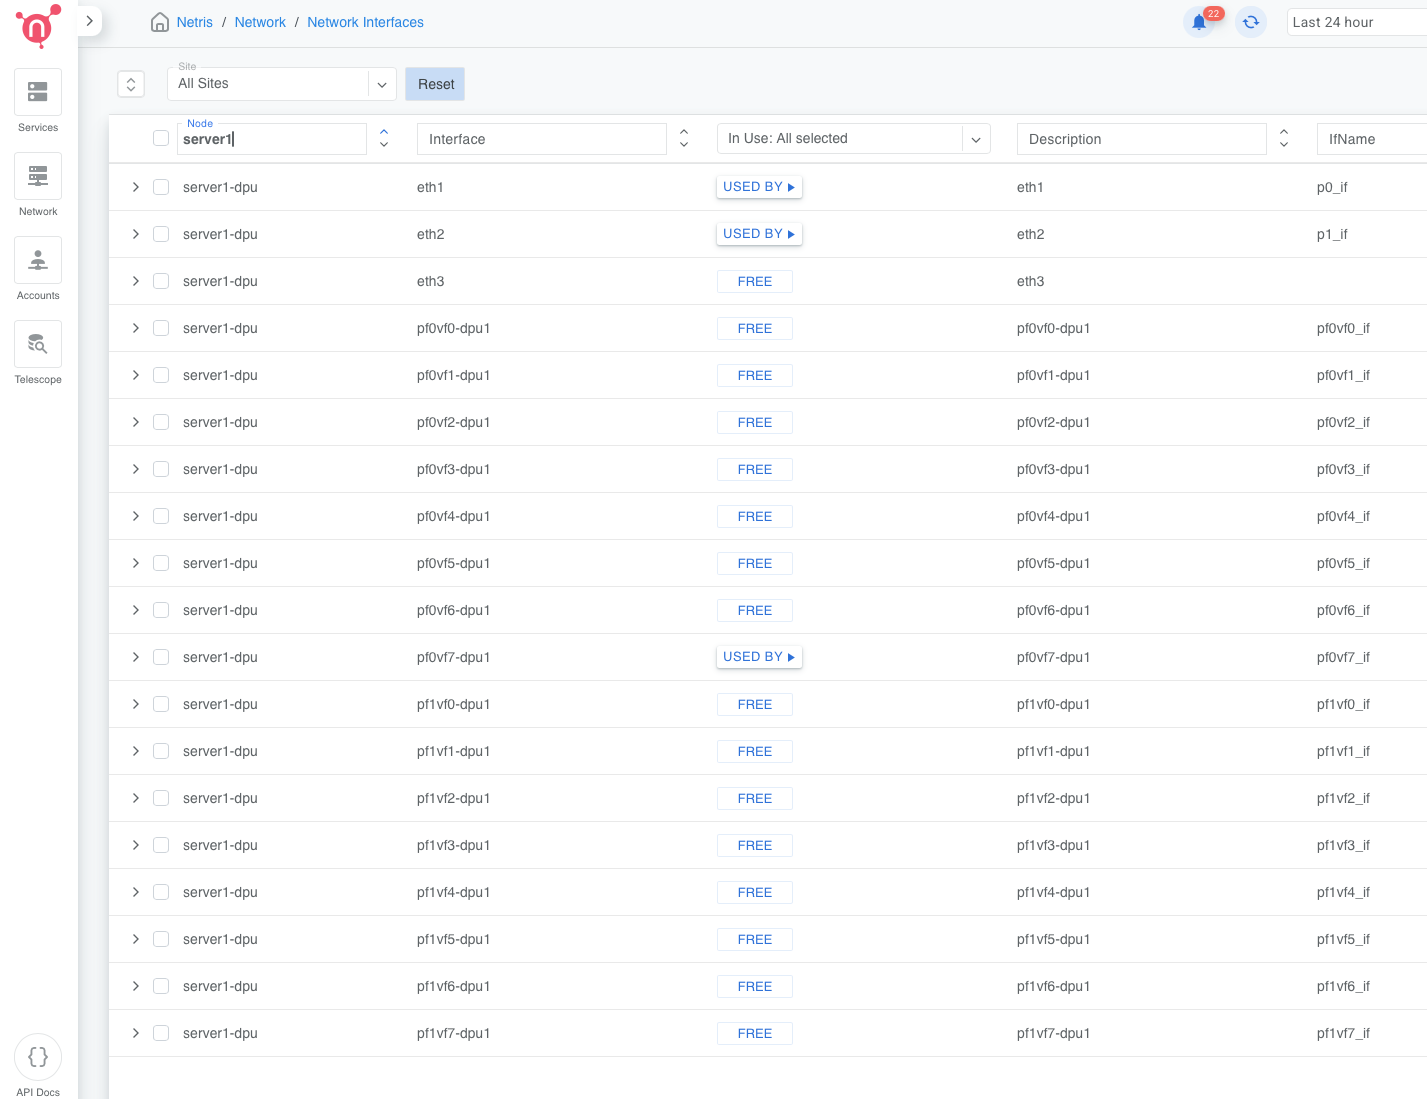This screenshot has height=1099, width=1427.
Task: Click FREE badge for eth3
Action: click(x=755, y=282)
